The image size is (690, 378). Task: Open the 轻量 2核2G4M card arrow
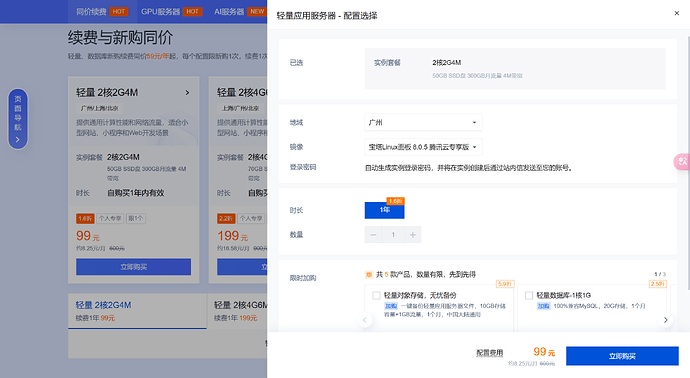[187, 92]
